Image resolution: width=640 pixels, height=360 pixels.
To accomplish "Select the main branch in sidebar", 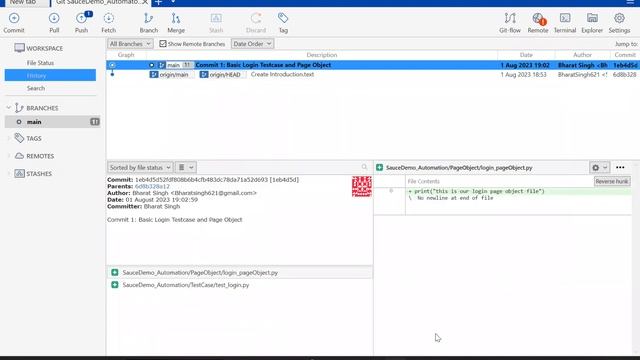I will pyautogui.click(x=53, y=122).
